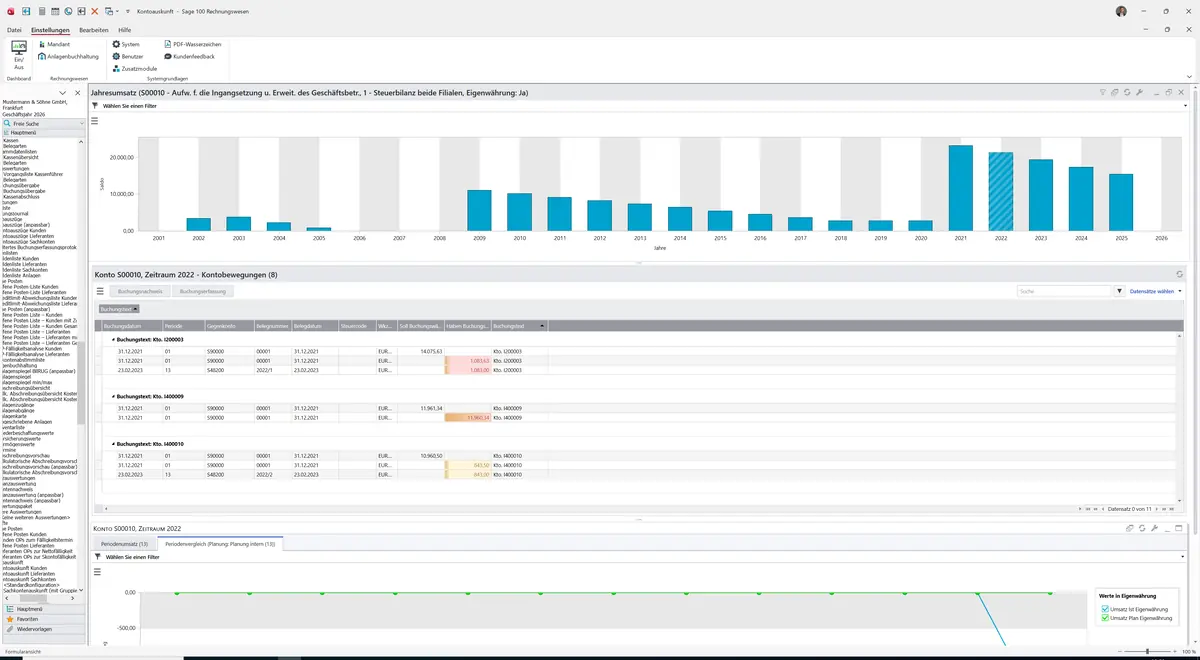Open Datensätze wählen dropdown
The height and width of the screenshot is (660, 1200).
(1155, 291)
